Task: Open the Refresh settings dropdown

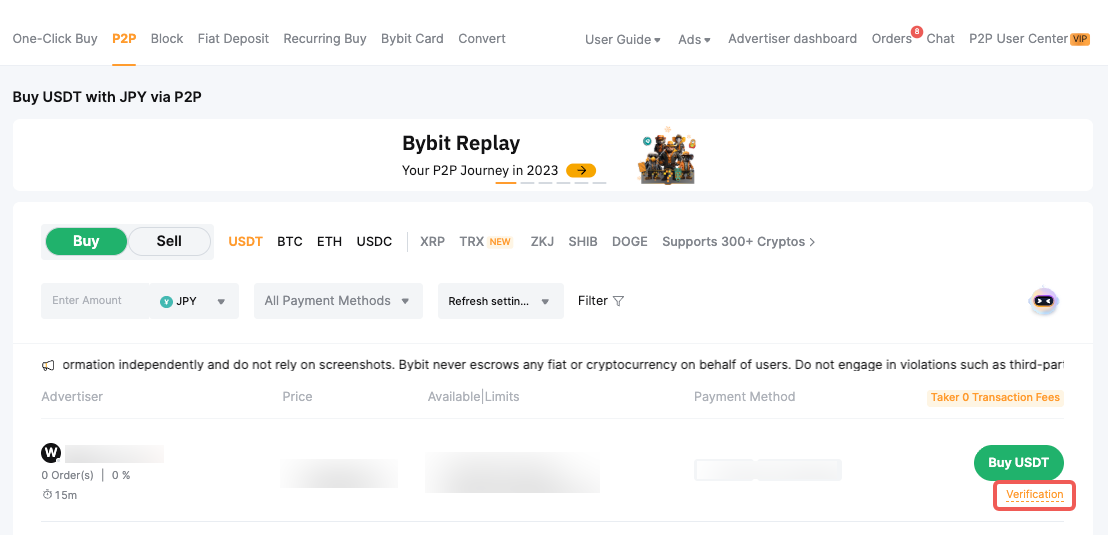Action: (500, 301)
